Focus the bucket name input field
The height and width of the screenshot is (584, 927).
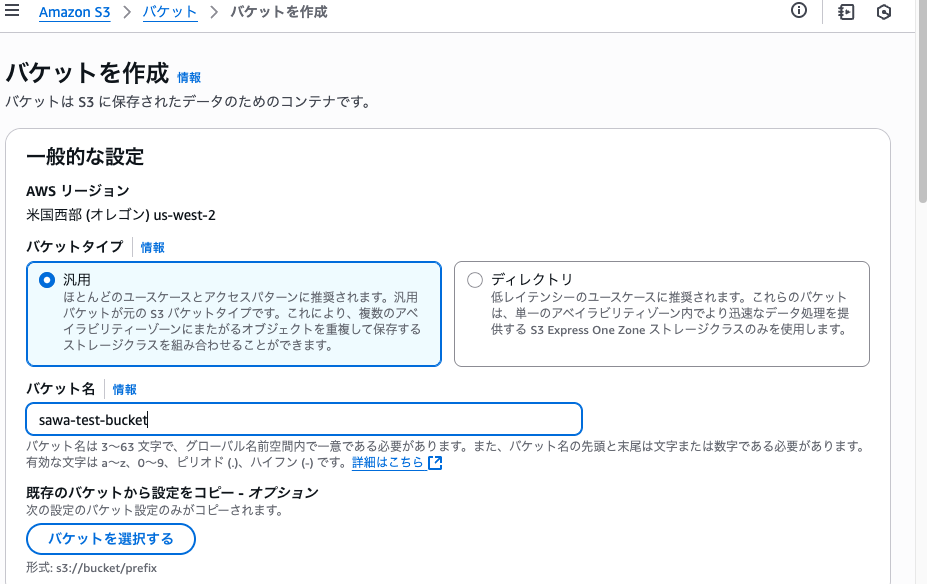[x=304, y=420]
